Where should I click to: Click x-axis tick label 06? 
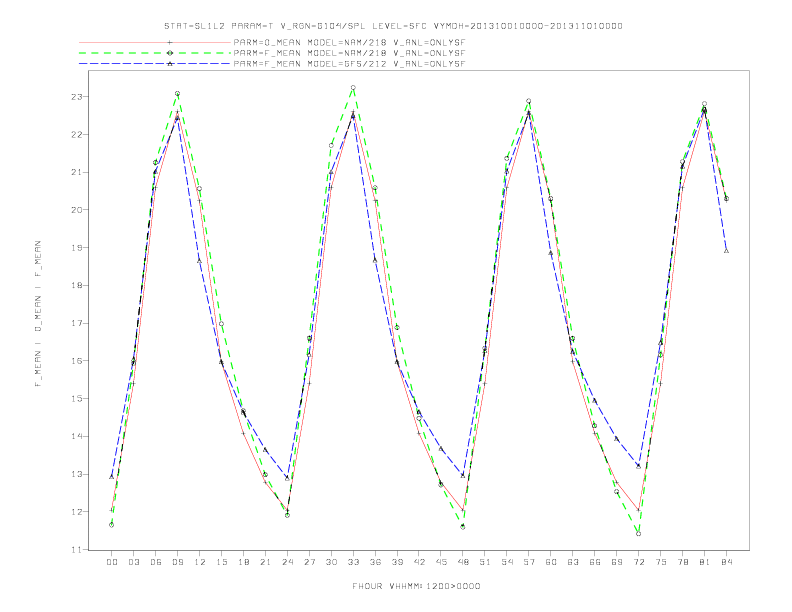click(x=156, y=562)
